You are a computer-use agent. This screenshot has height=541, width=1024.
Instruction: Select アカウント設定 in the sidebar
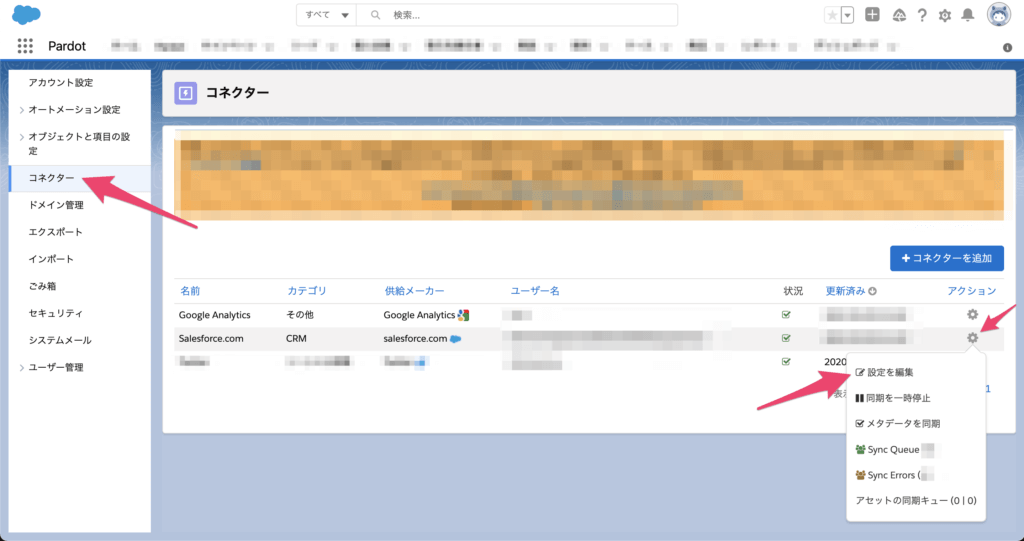[x=61, y=82]
